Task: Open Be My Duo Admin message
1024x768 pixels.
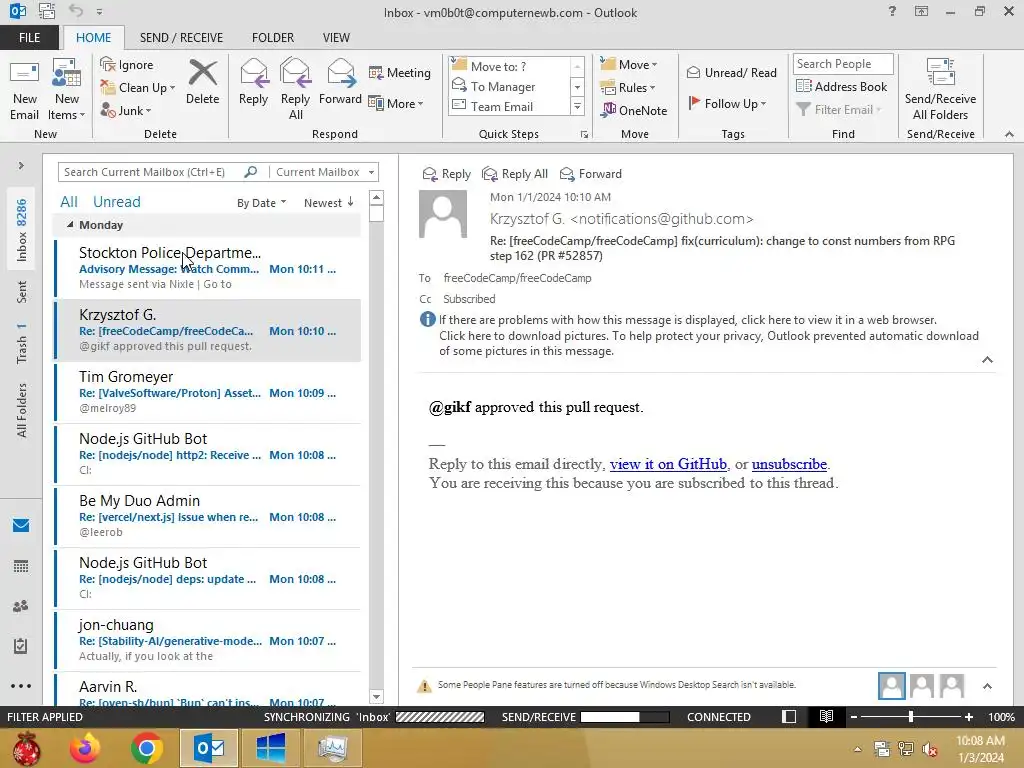Action: (208, 516)
